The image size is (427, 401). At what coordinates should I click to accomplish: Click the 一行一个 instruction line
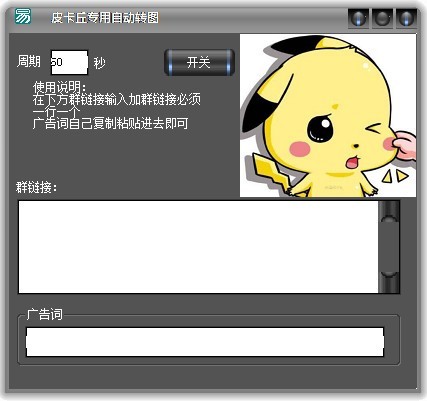(x=56, y=111)
